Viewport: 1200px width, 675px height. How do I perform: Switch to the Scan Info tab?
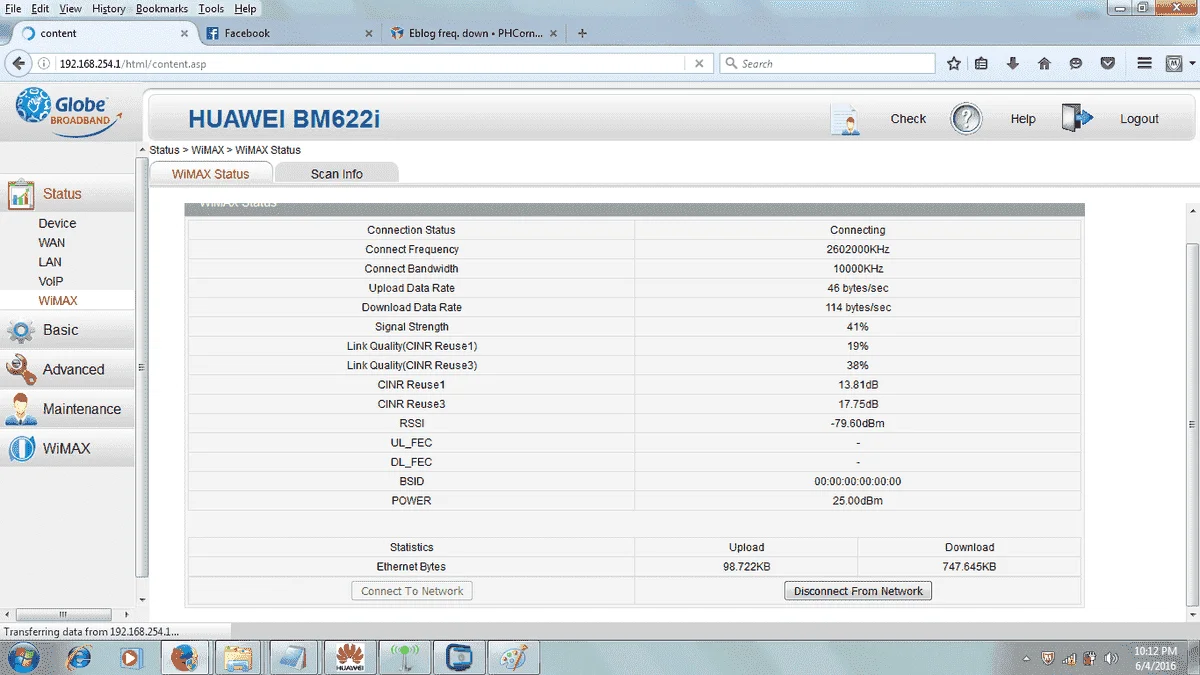[336, 173]
